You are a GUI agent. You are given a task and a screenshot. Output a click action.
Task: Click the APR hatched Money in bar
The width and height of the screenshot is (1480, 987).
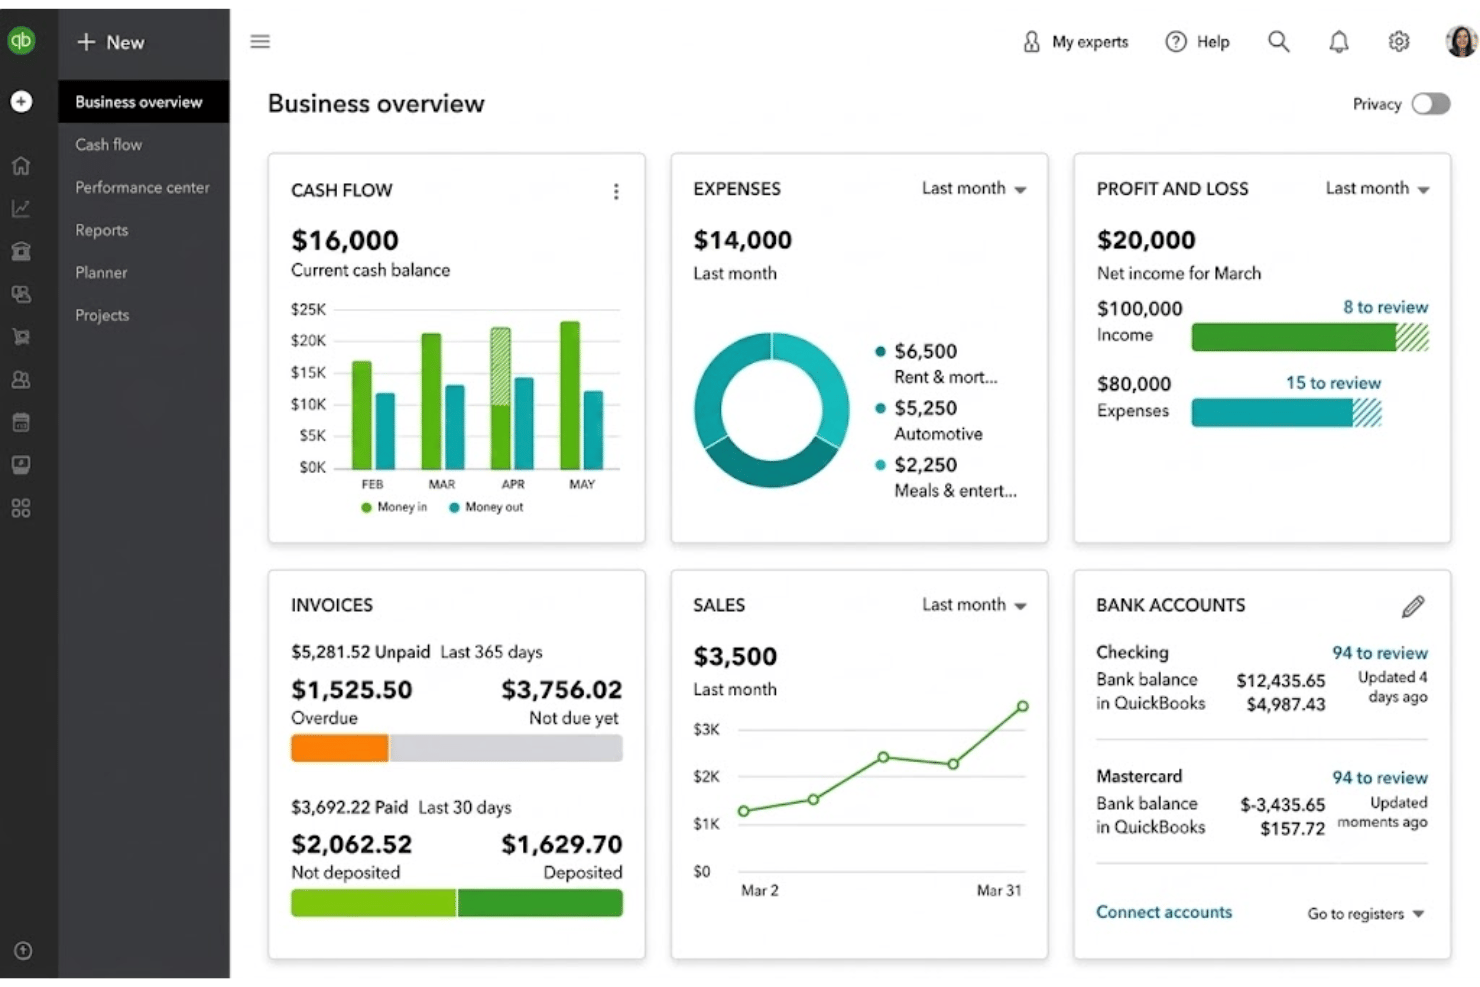500,366
